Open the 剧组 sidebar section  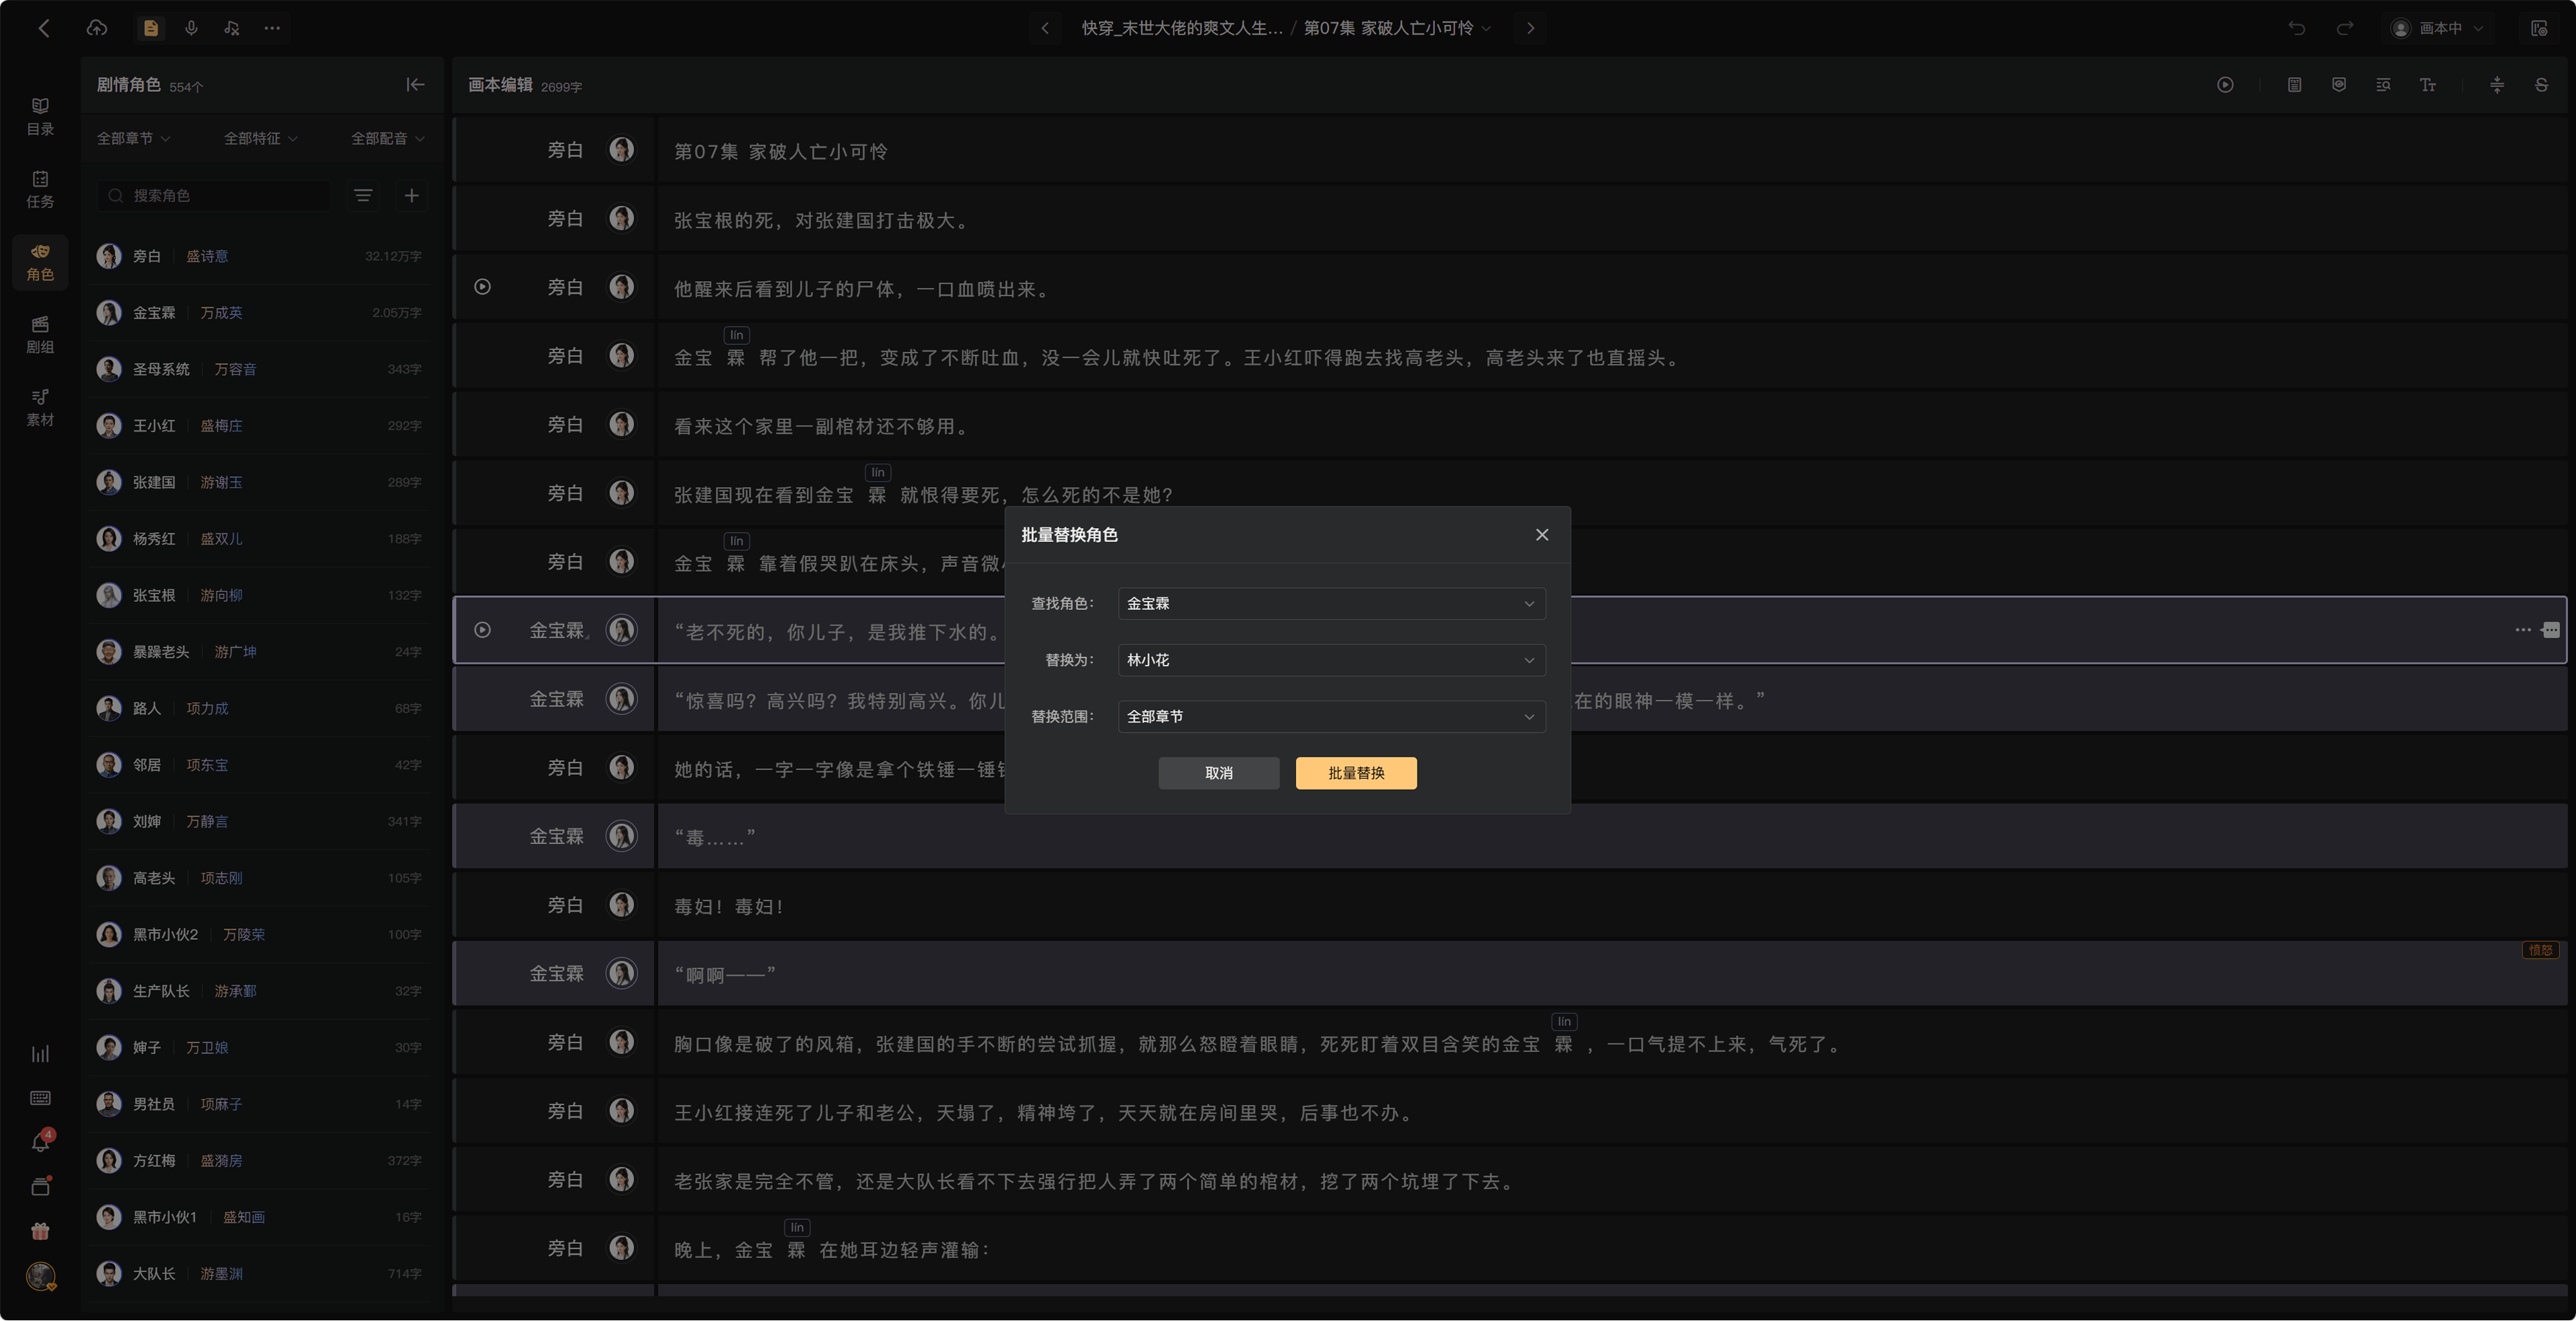coord(40,335)
